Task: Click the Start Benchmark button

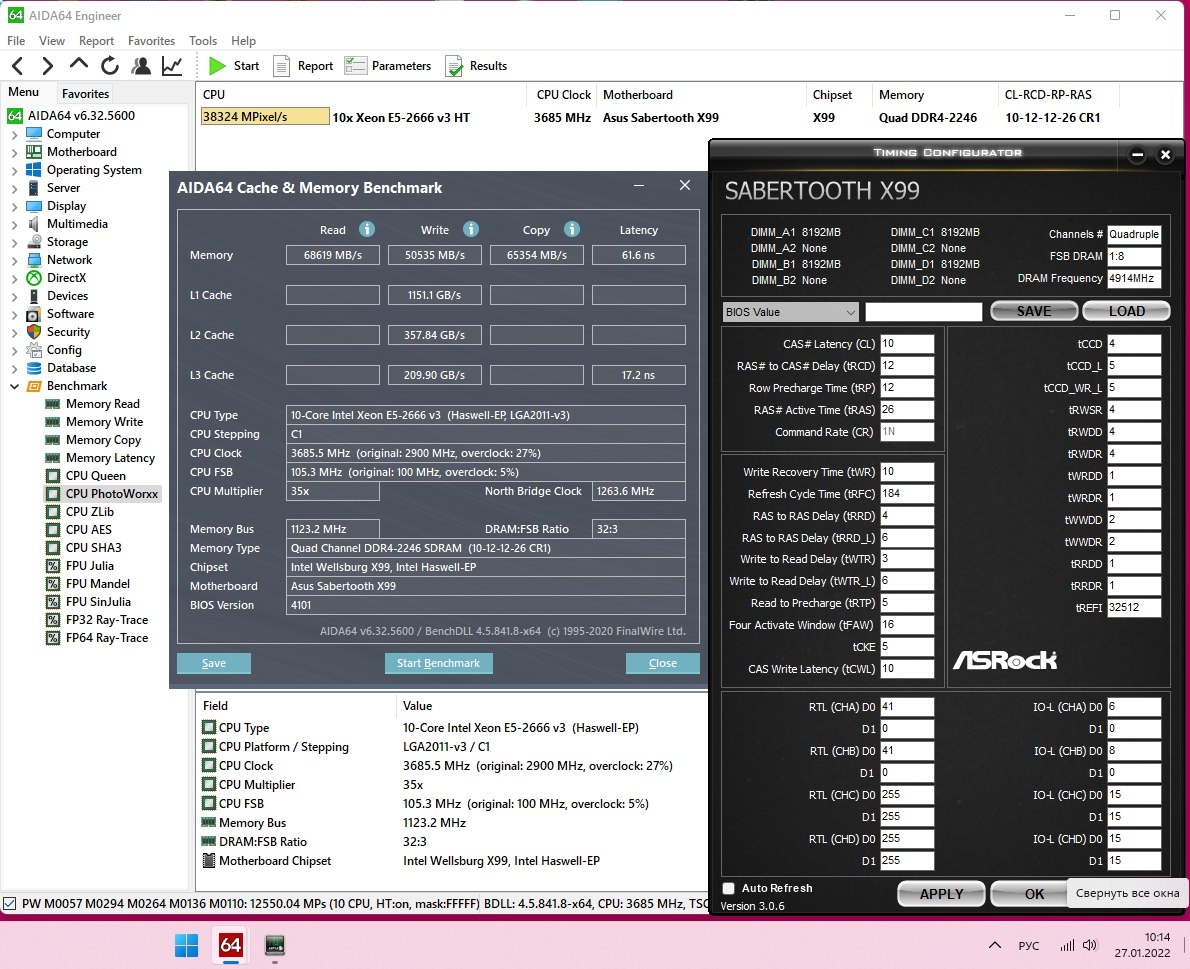Action: pos(439,663)
